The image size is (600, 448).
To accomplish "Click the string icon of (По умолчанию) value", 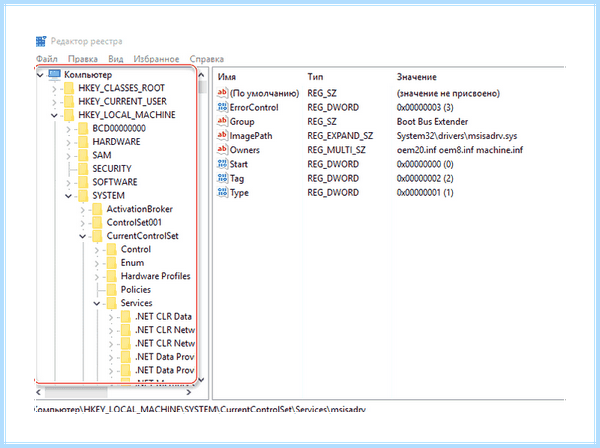I will (222, 93).
